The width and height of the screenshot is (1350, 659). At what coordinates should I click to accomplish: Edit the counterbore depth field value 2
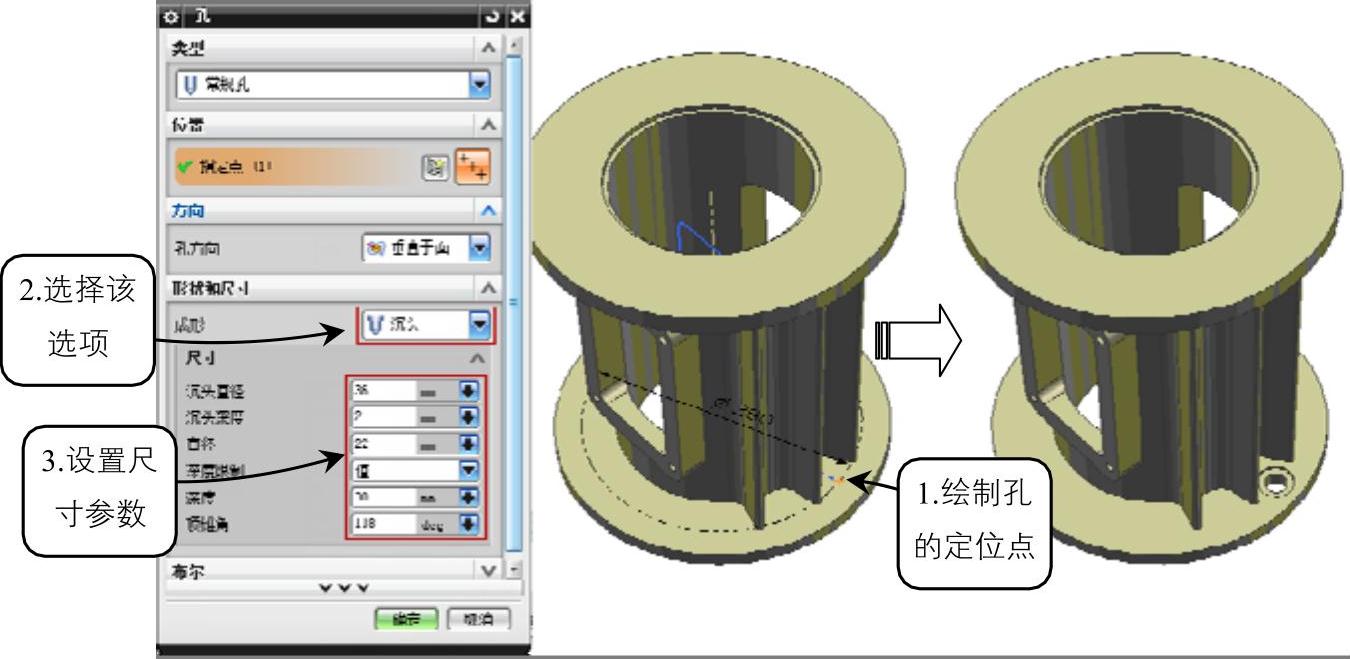pyautogui.click(x=382, y=415)
